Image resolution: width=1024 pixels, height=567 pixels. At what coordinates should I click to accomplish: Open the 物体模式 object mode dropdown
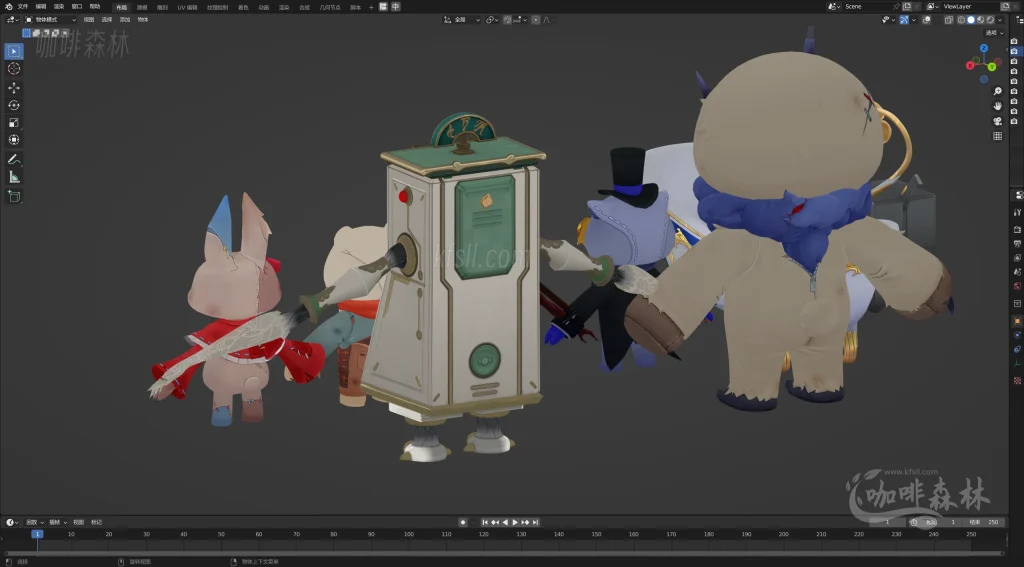50,19
